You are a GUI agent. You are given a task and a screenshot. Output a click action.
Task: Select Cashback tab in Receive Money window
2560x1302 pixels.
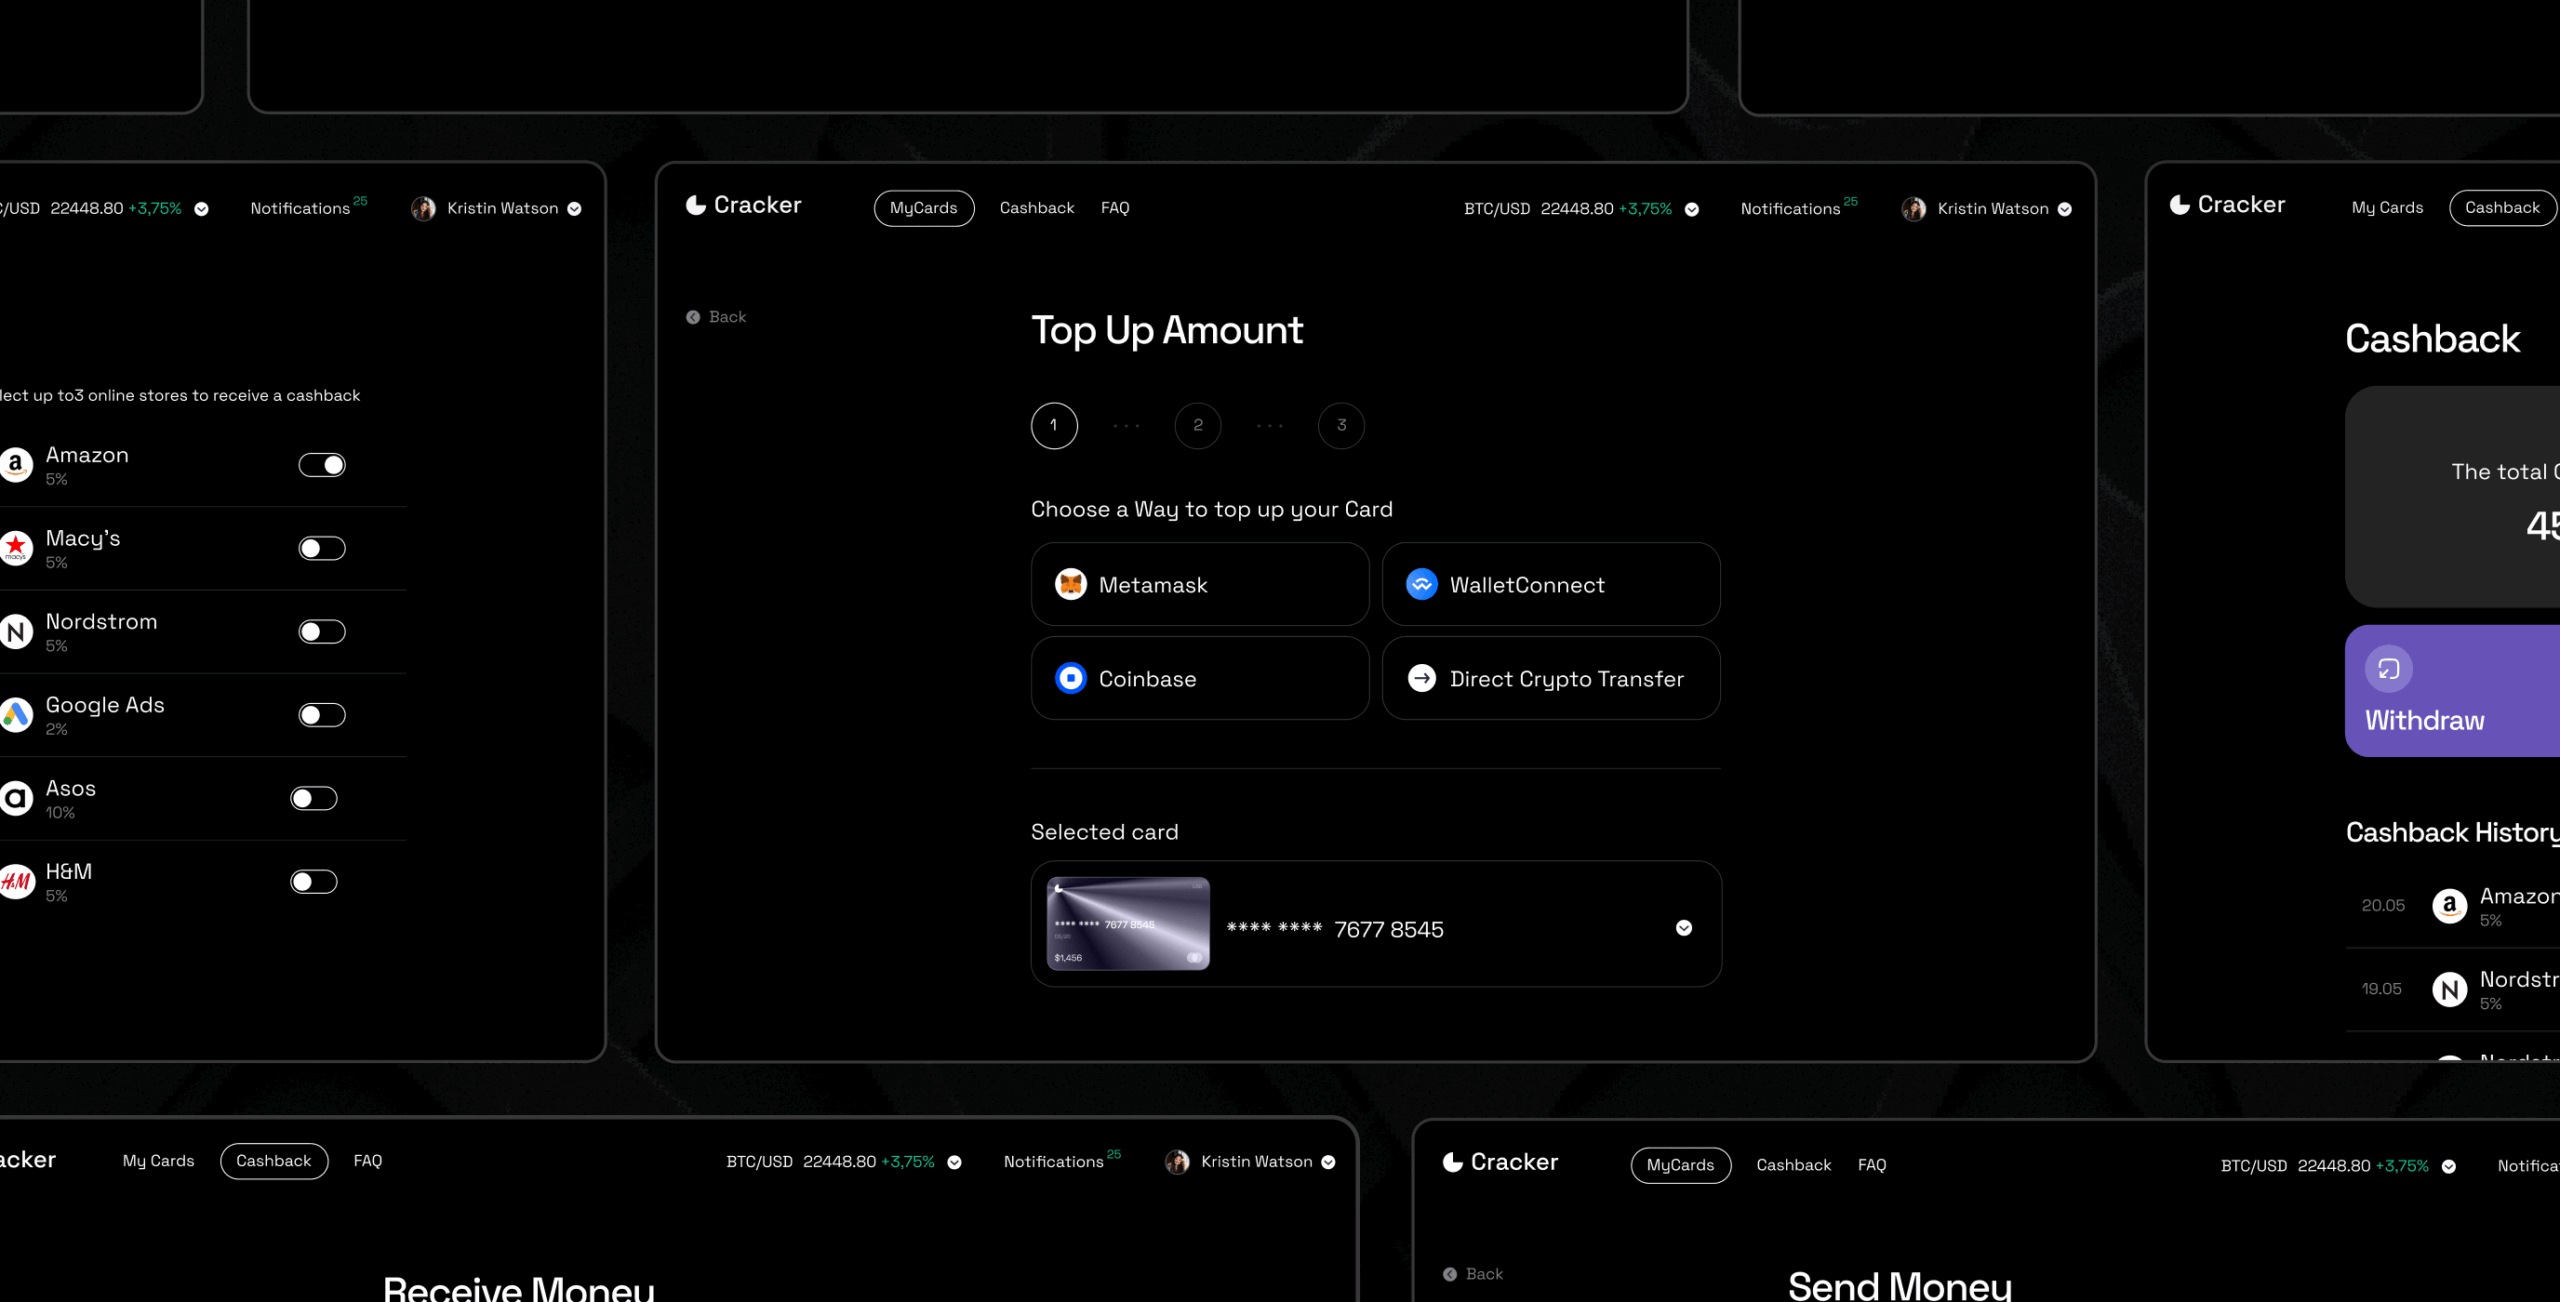(274, 1161)
